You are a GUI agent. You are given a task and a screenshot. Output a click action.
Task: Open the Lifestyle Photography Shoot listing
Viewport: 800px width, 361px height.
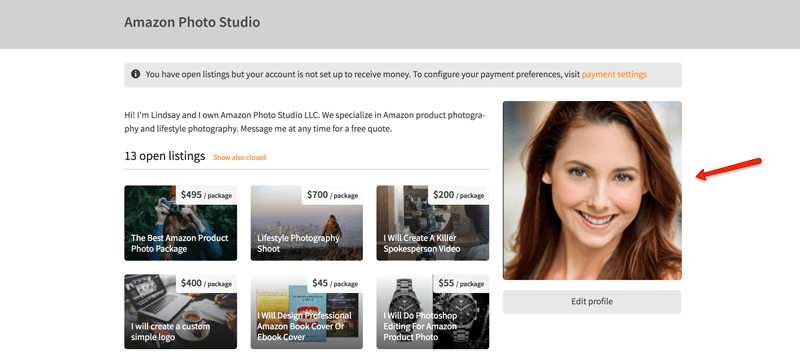point(307,223)
